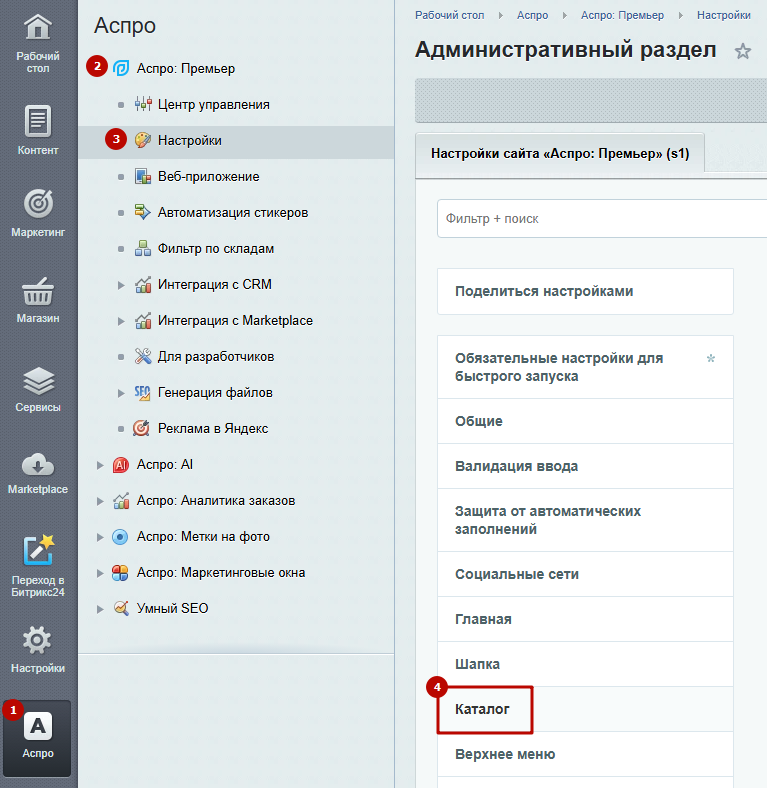Follow Аспро: Премьер breadcrumb link
The height and width of the screenshot is (788, 767).
[622, 16]
